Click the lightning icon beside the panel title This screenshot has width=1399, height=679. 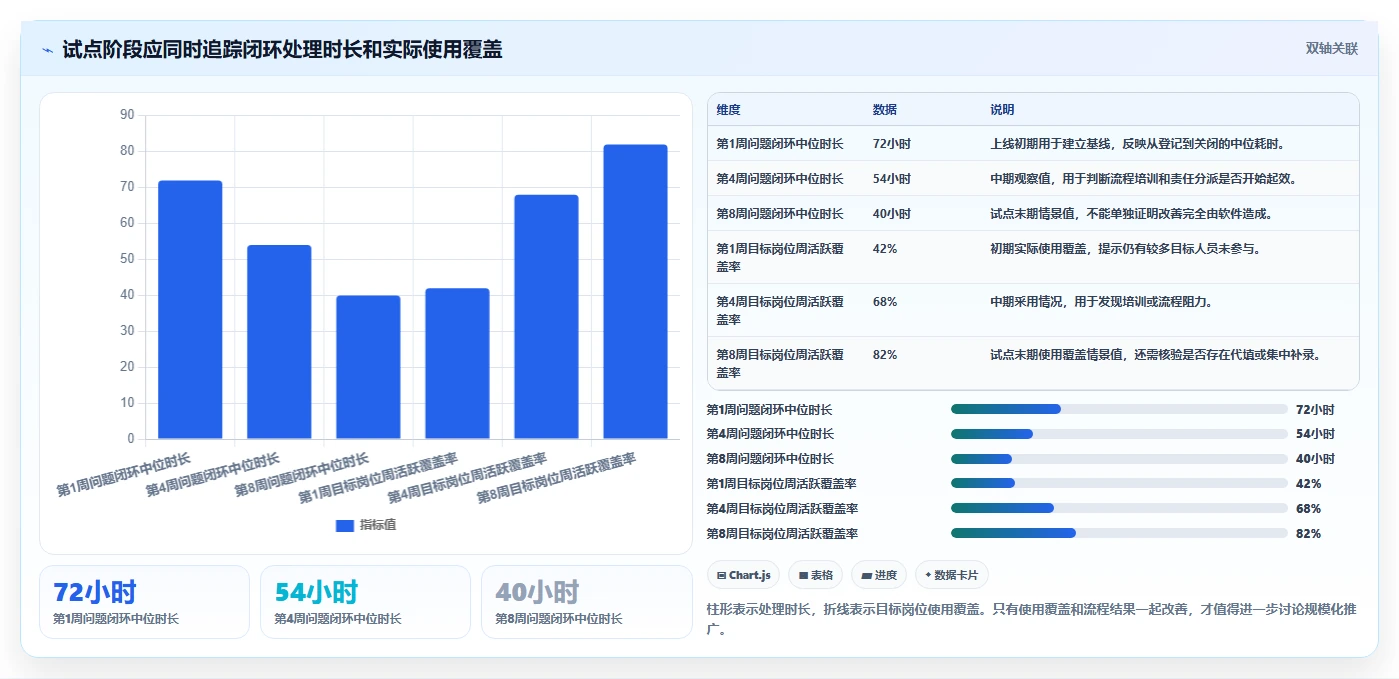[47, 50]
